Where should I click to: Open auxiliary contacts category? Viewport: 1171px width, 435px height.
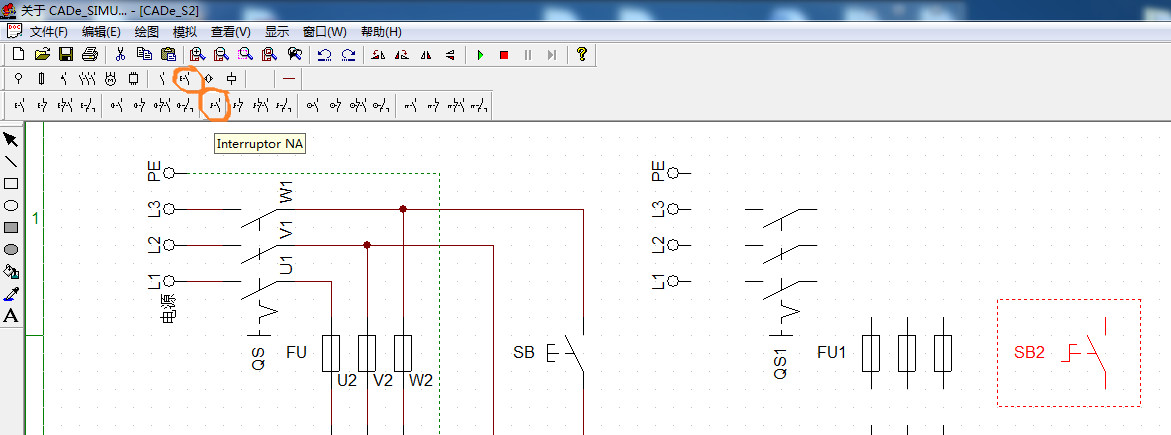pos(162,78)
